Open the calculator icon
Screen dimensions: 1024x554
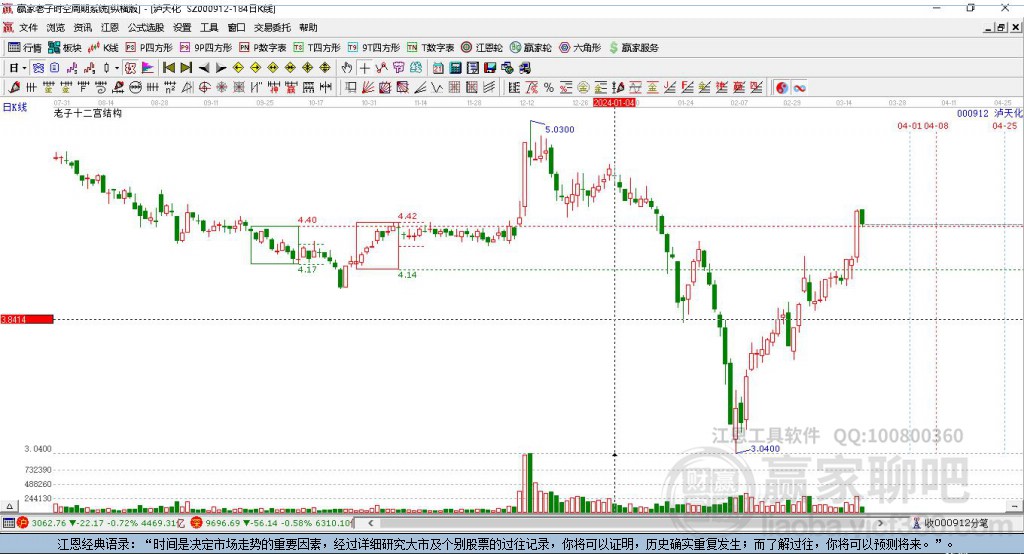tap(455, 68)
